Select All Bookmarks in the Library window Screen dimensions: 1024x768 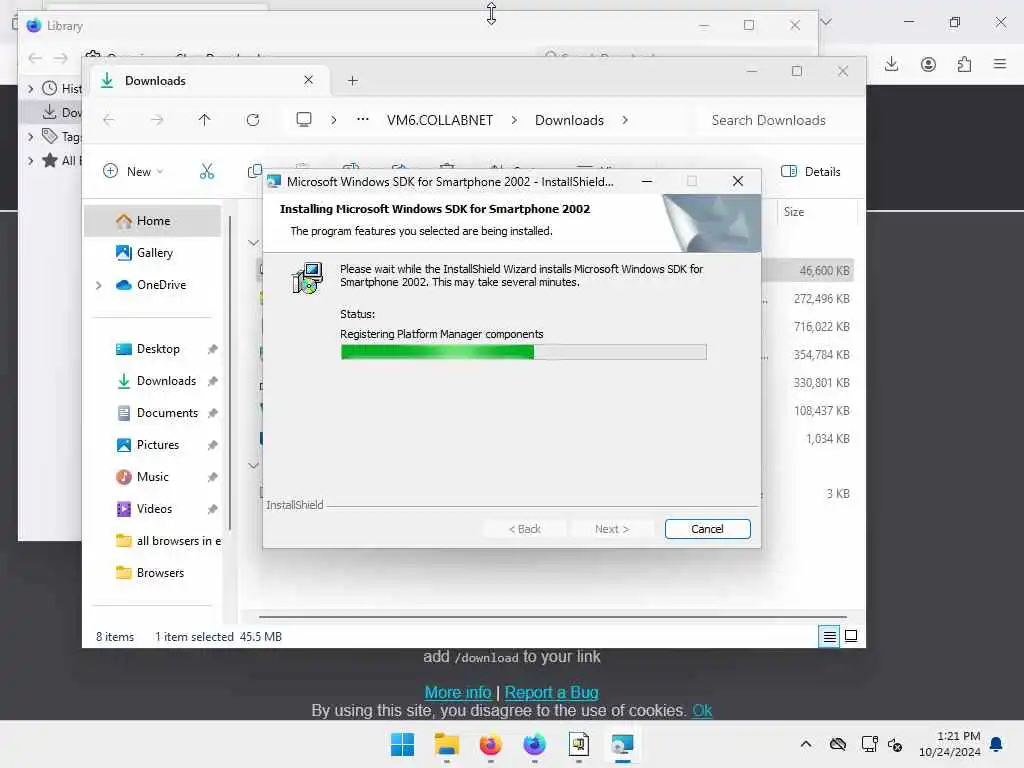[x=61, y=161]
